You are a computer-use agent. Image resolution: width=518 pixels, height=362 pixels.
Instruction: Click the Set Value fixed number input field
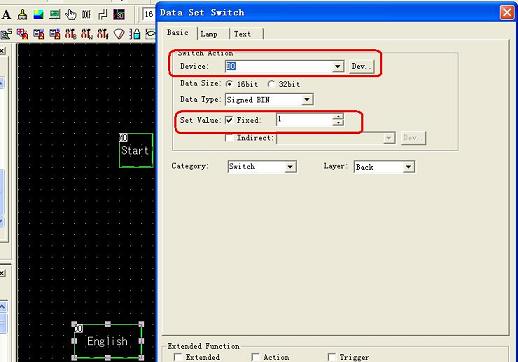point(304,120)
